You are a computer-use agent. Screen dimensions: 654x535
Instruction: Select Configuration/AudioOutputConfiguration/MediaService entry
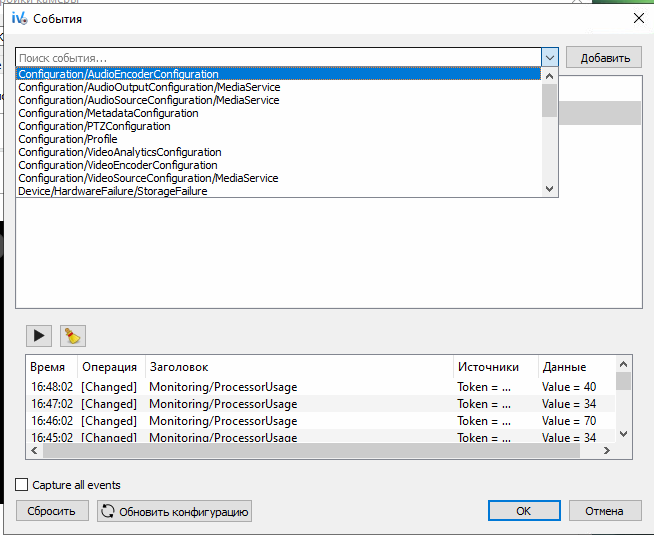(x=278, y=87)
